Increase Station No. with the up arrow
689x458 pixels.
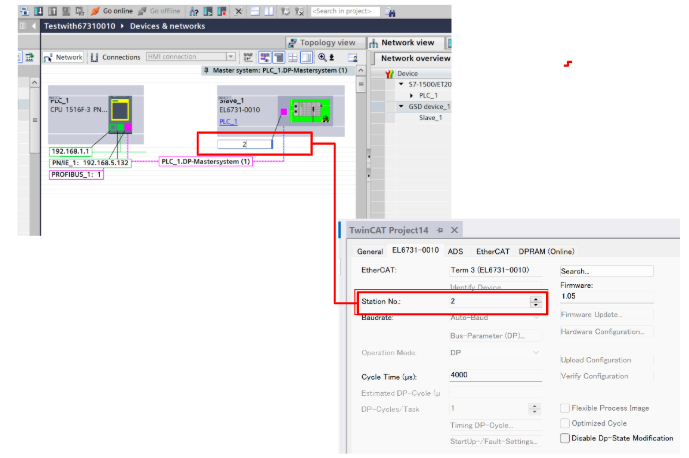click(535, 298)
